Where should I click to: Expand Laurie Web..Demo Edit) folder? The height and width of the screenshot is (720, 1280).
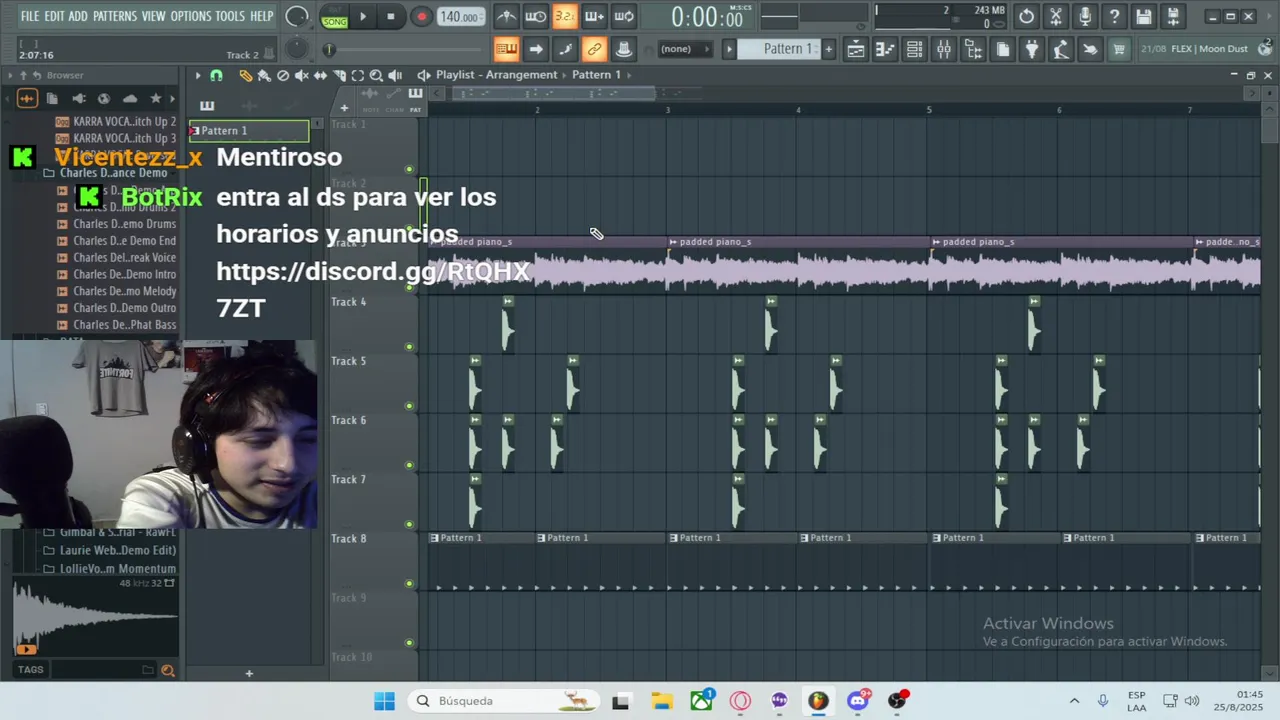click(x=110, y=550)
